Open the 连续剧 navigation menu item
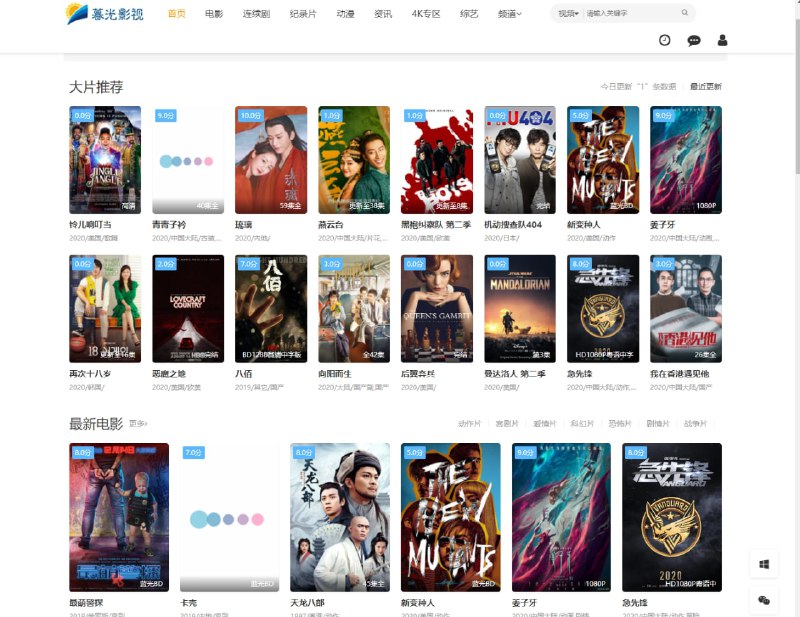This screenshot has width=800, height=617. (256, 14)
